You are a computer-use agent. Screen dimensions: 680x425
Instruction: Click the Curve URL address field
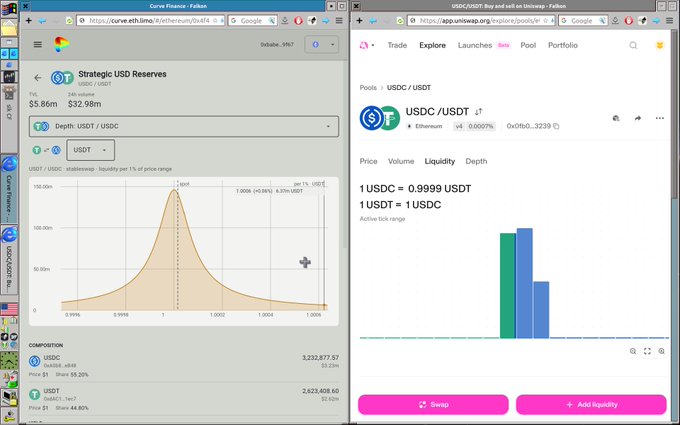tap(149, 20)
